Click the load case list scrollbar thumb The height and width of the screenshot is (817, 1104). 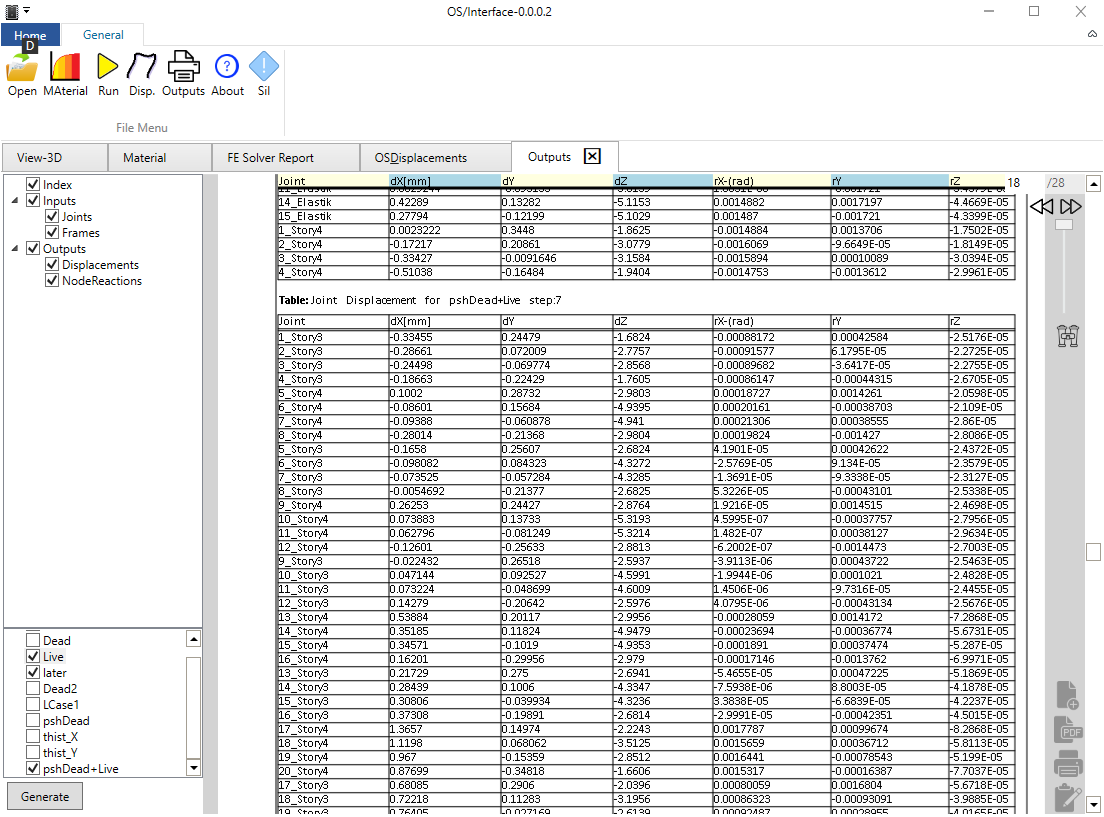coord(194,706)
